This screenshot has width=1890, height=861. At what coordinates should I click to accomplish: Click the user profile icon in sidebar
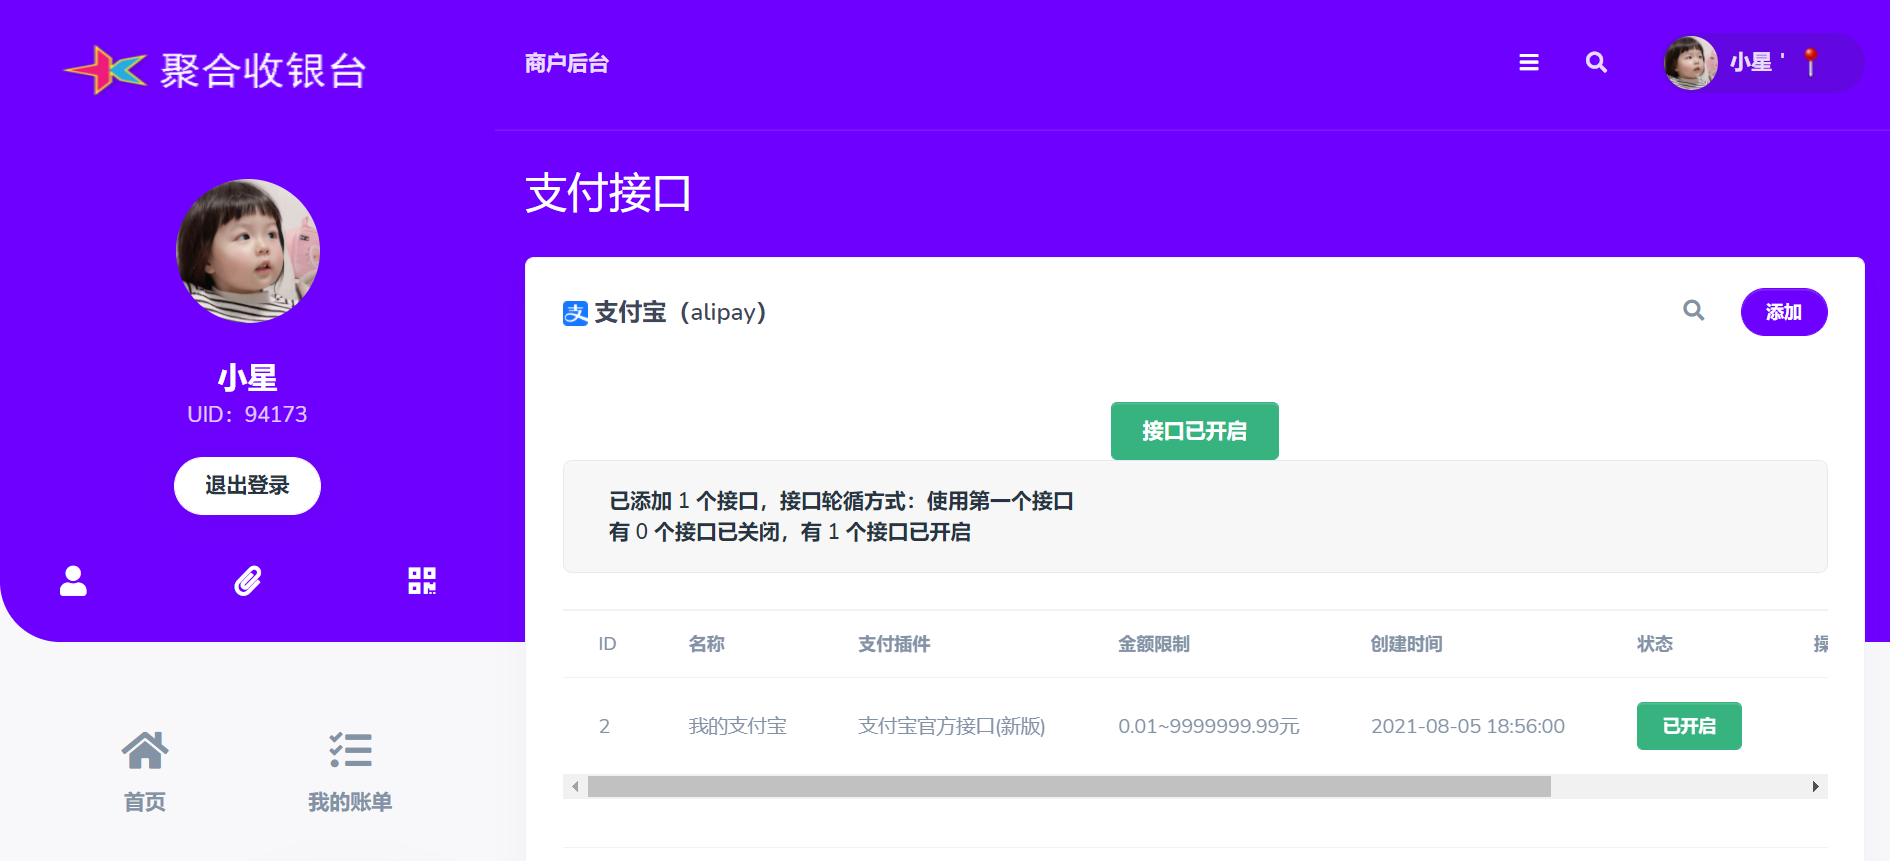(73, 581)
